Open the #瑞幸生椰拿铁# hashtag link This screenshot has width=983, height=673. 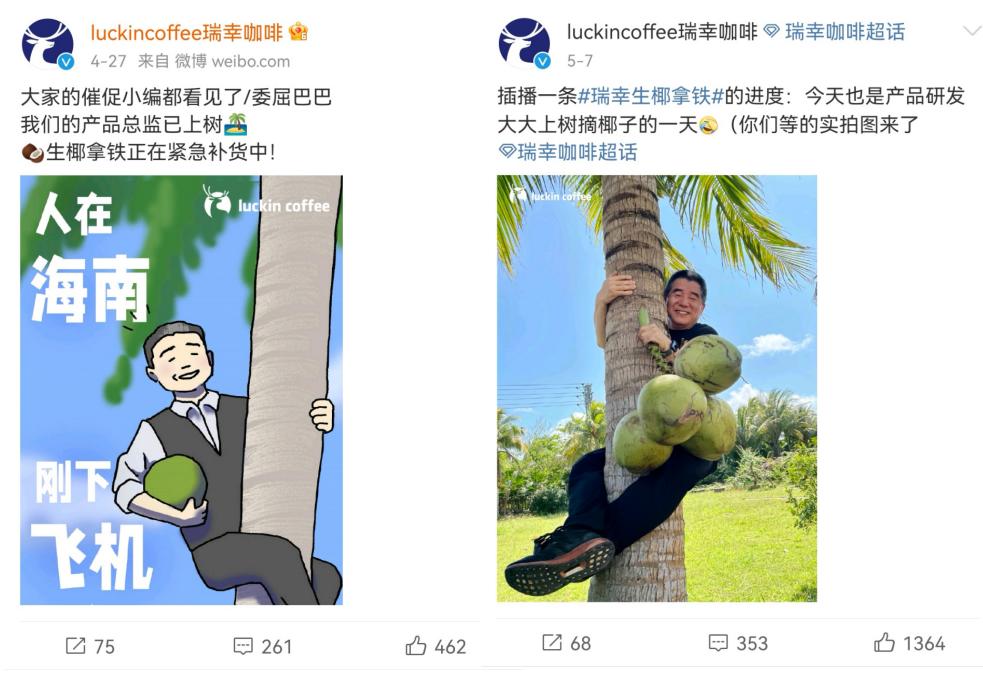(x=651, y=96)
